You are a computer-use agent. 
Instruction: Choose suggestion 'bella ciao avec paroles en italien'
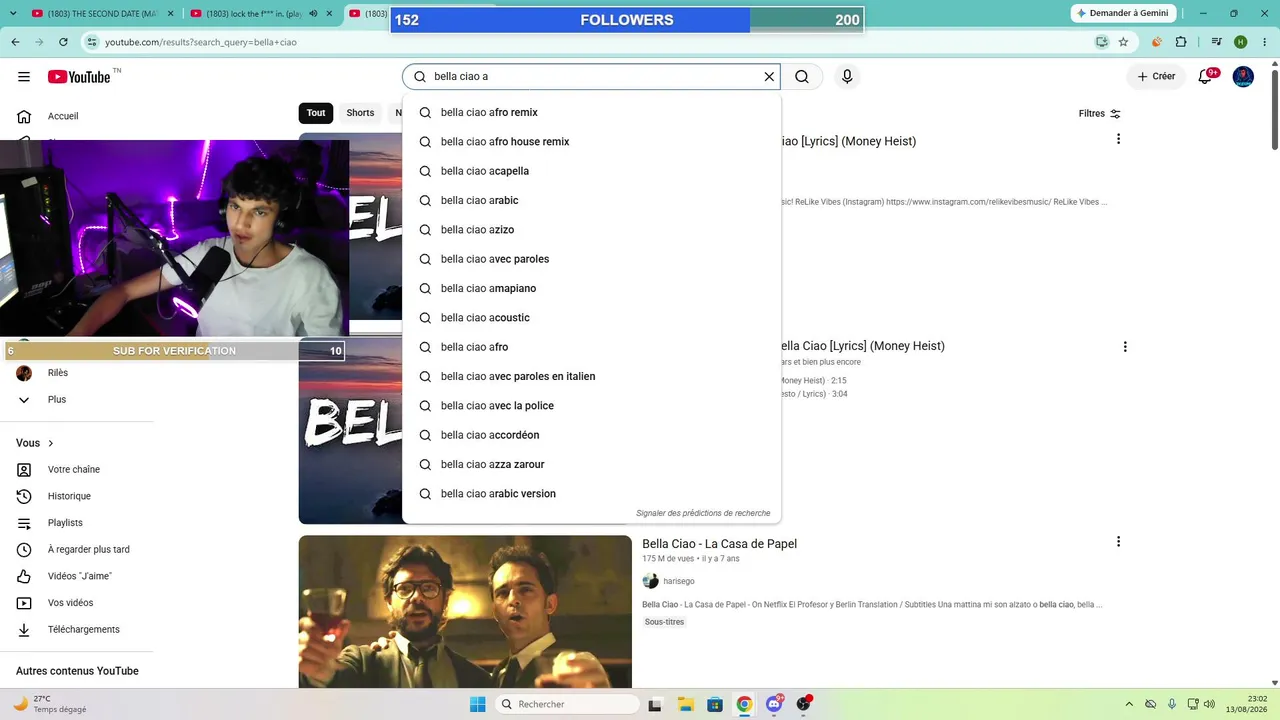591,376
